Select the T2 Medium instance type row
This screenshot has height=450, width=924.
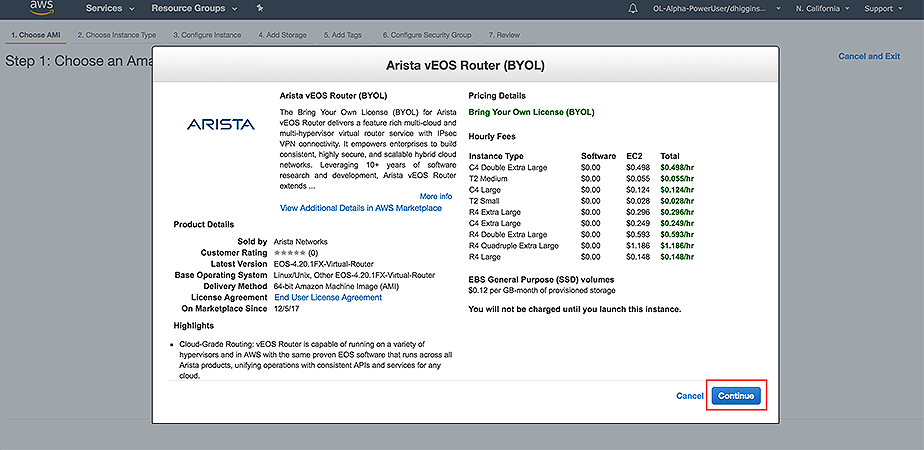click(x=582, y=178)
